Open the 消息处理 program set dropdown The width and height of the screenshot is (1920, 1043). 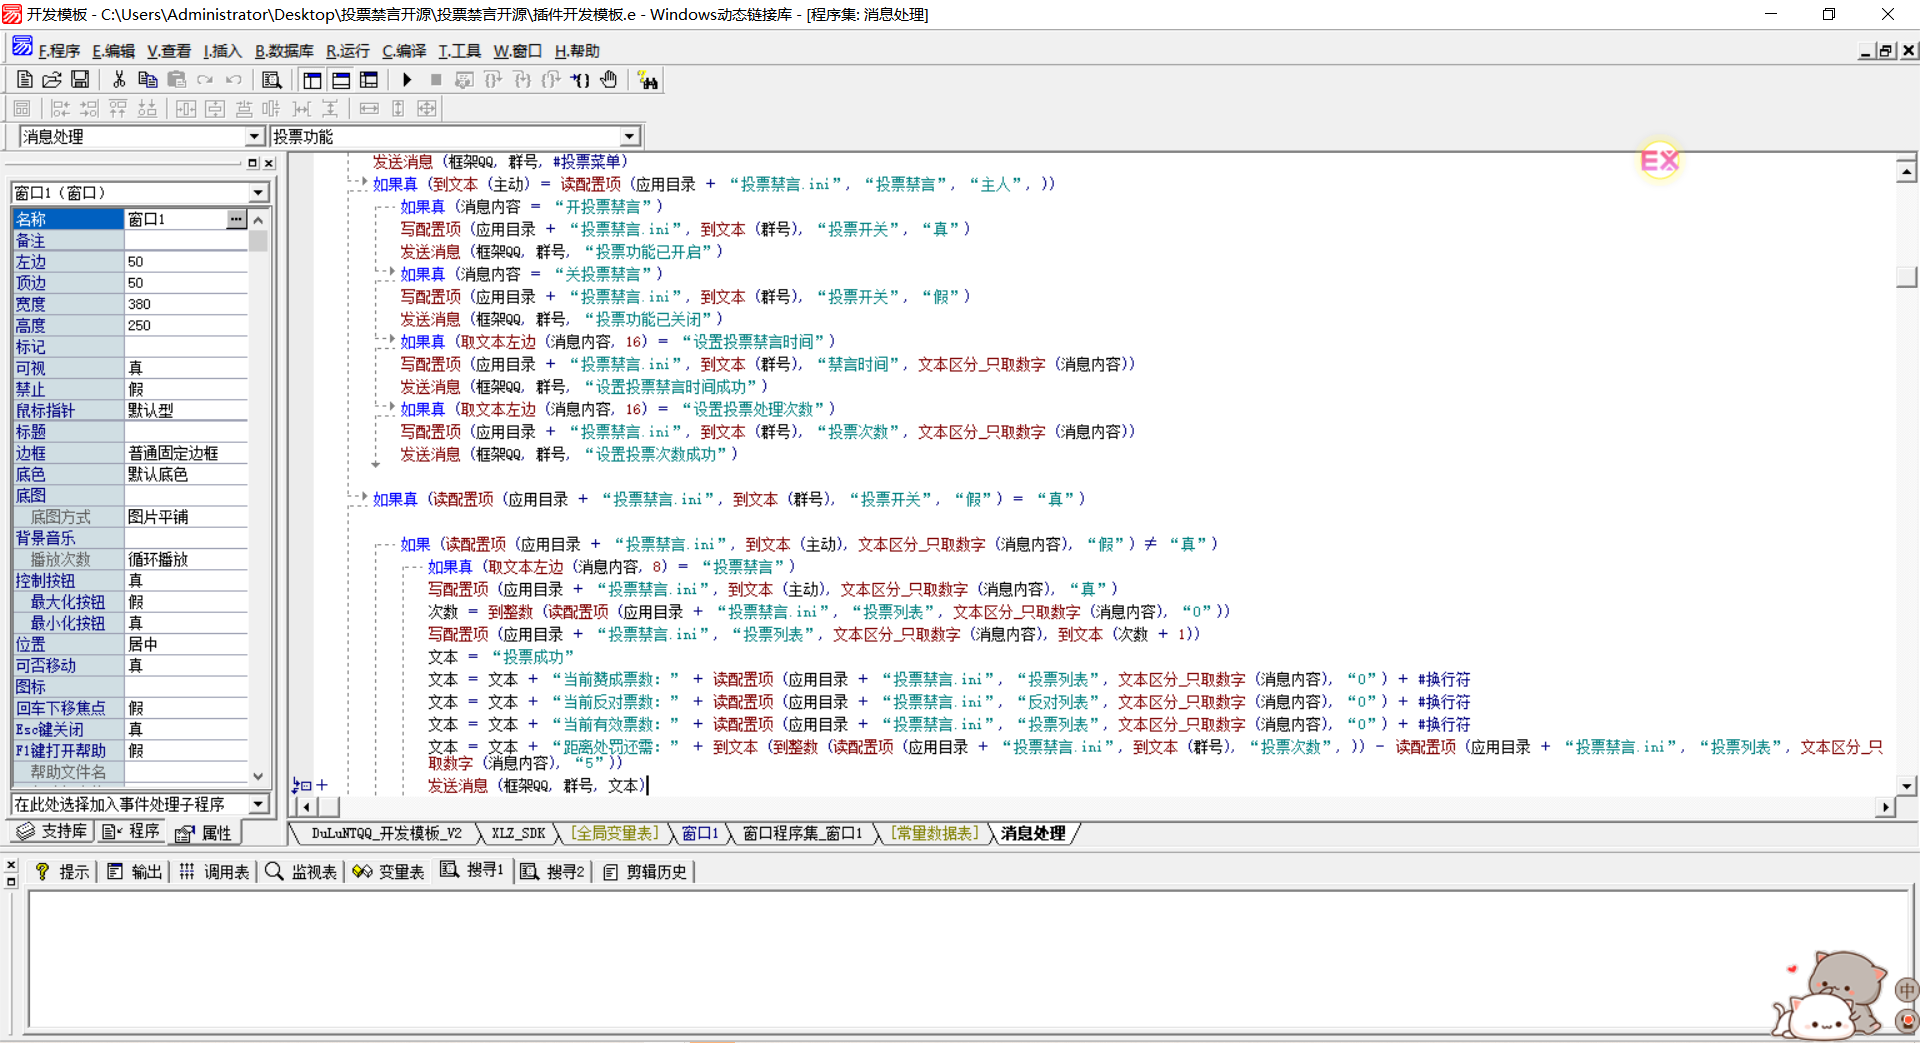pos(254,137)
